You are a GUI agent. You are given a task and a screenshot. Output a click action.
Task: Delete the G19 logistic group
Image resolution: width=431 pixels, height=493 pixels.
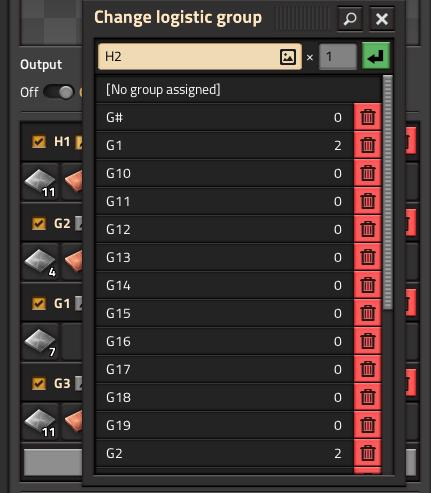tap(368, 425)
